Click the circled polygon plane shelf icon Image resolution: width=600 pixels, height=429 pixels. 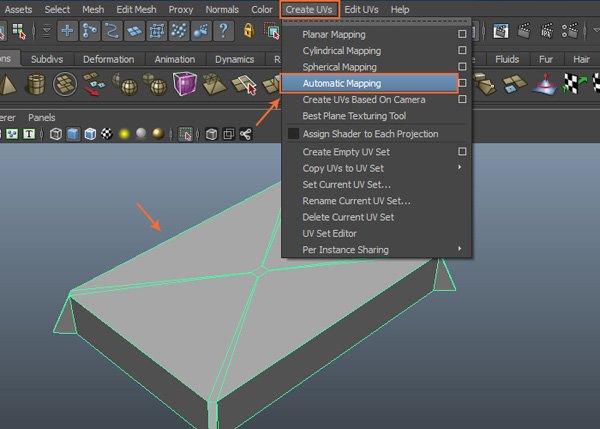[65, 84]
